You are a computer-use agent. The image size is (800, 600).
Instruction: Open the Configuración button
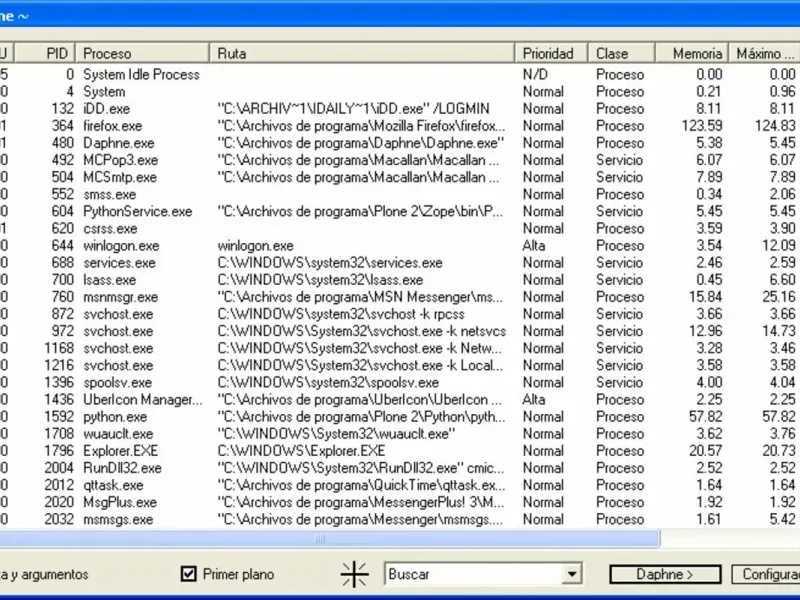click(x=766, y=574)
